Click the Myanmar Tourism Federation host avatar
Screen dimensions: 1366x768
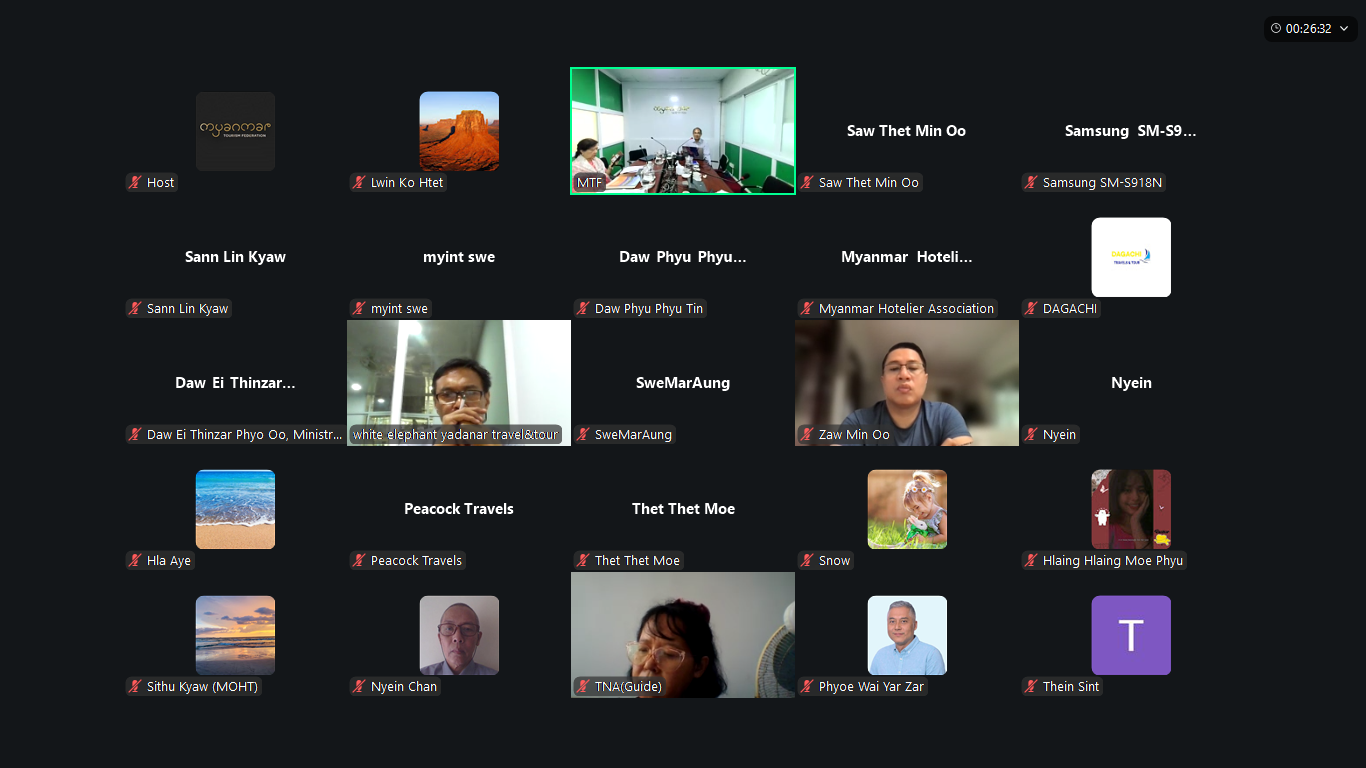tap(235, 131)
